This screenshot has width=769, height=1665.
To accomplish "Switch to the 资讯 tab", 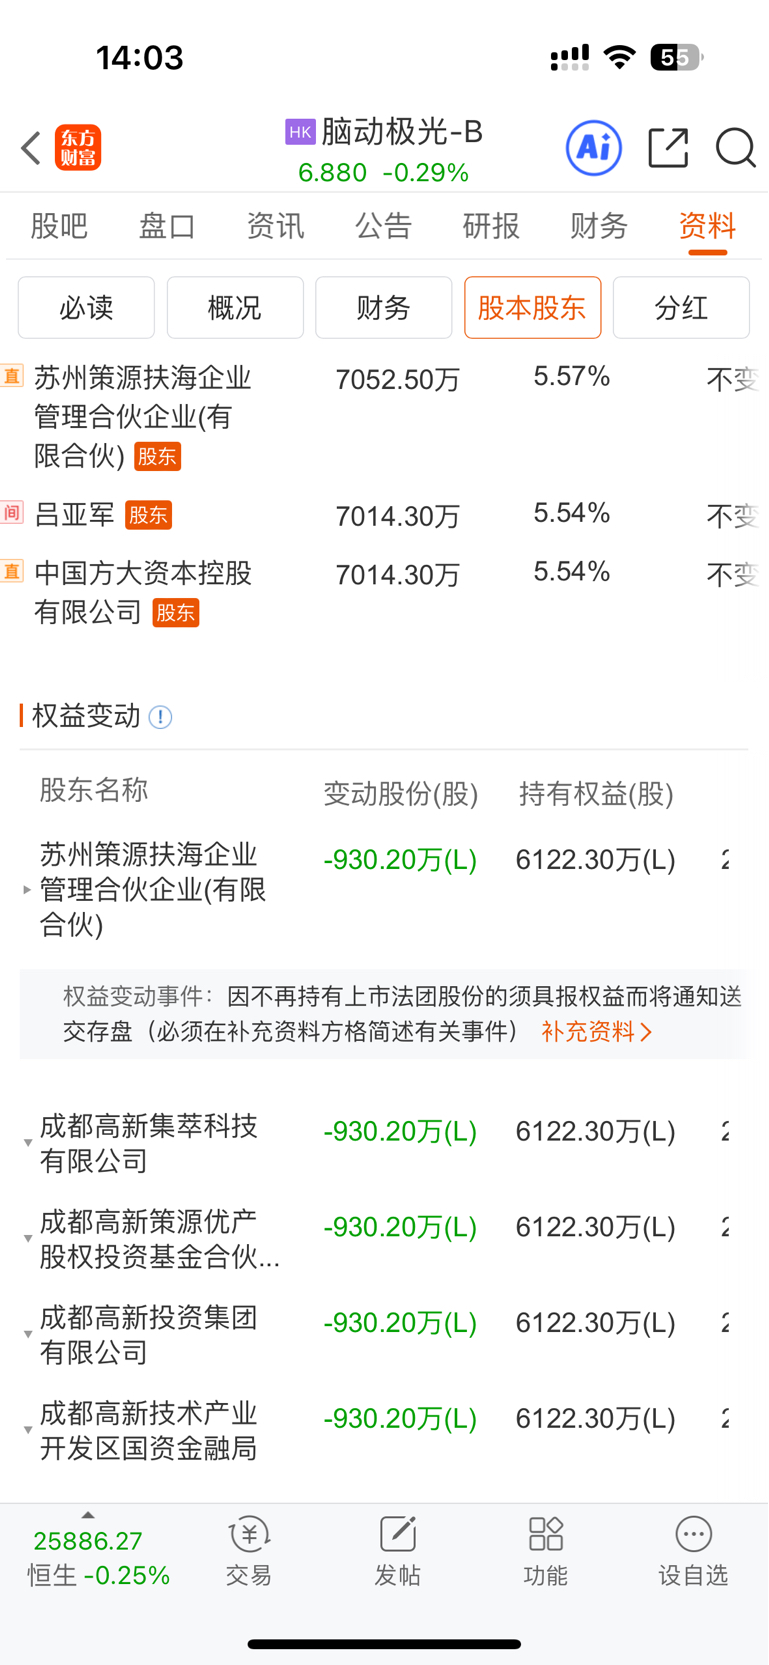I will pos(275,226).
